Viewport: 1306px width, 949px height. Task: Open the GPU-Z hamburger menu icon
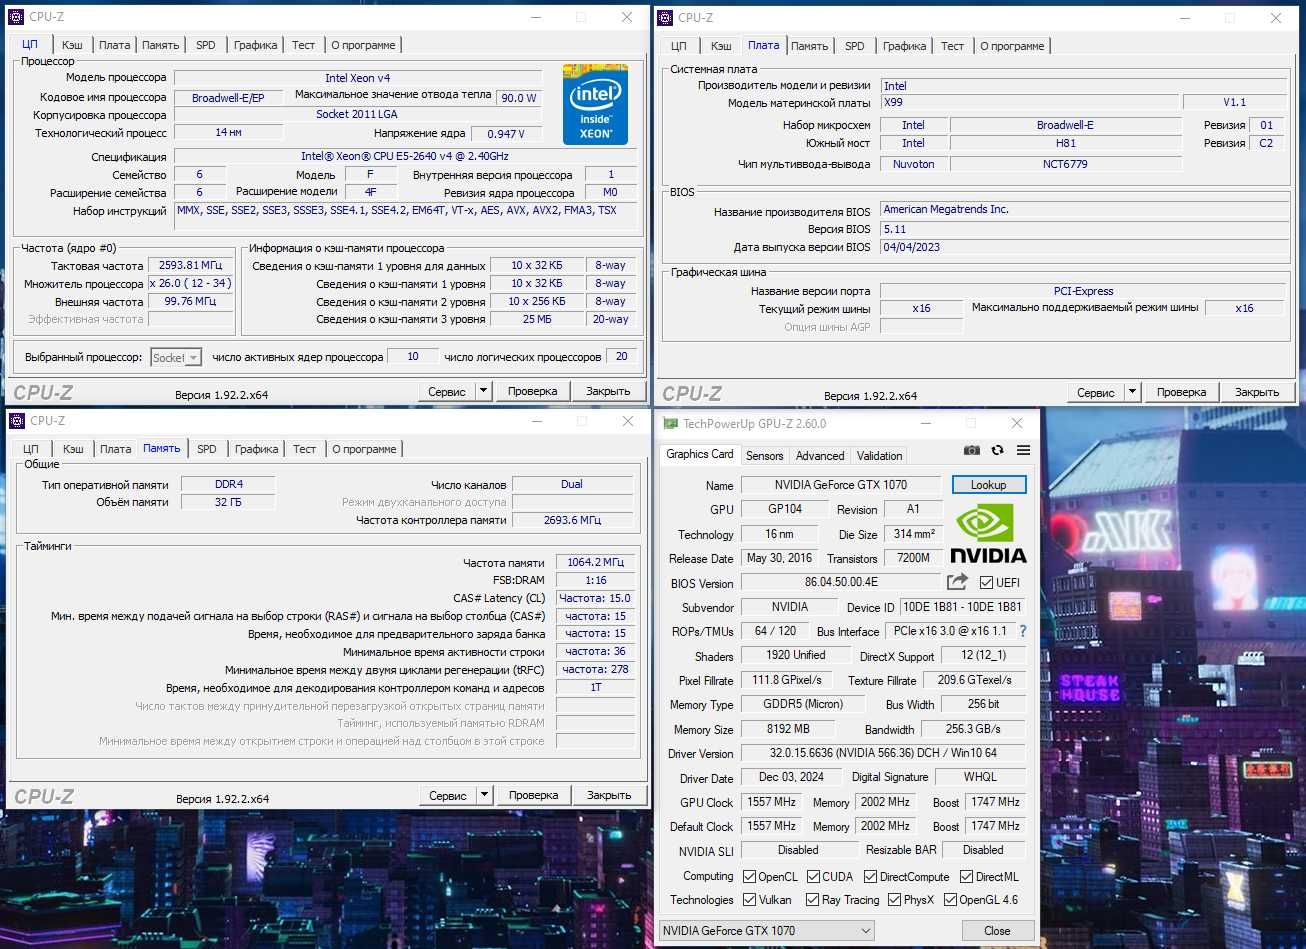coord(1023,450)
